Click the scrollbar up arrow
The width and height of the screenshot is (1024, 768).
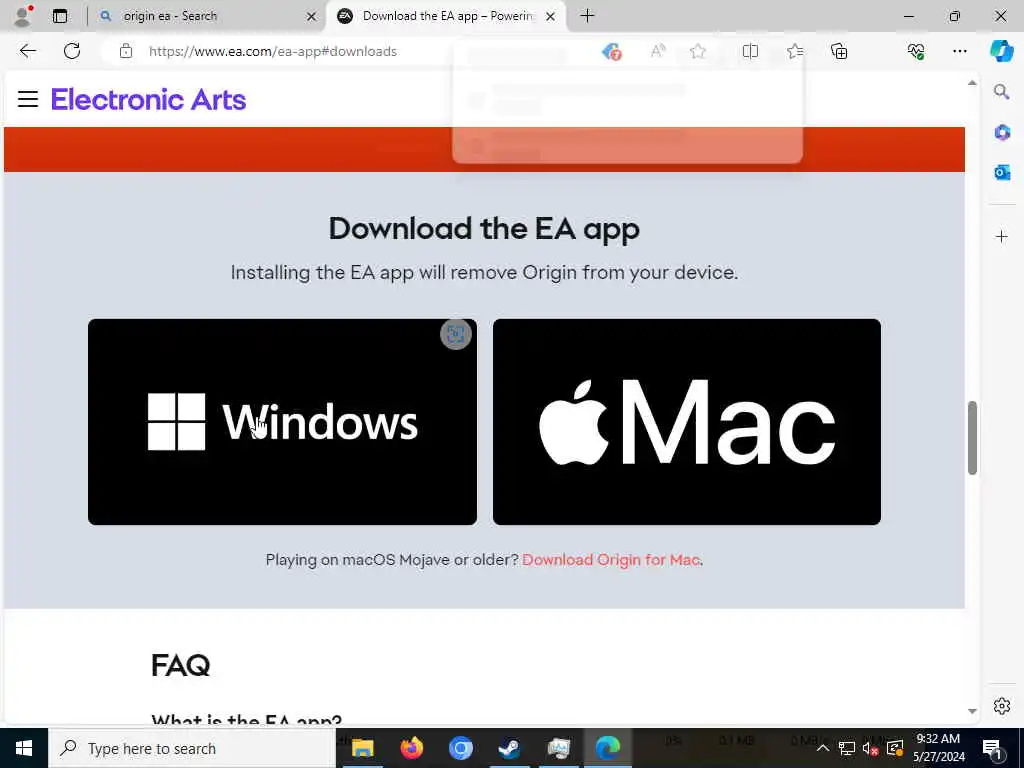point(972,83)
